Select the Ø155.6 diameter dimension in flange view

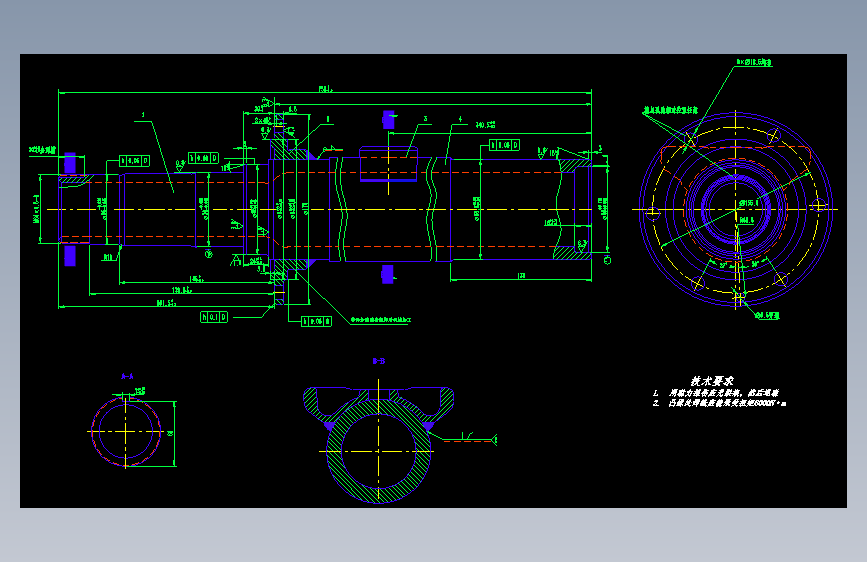(x=749, y=203)
